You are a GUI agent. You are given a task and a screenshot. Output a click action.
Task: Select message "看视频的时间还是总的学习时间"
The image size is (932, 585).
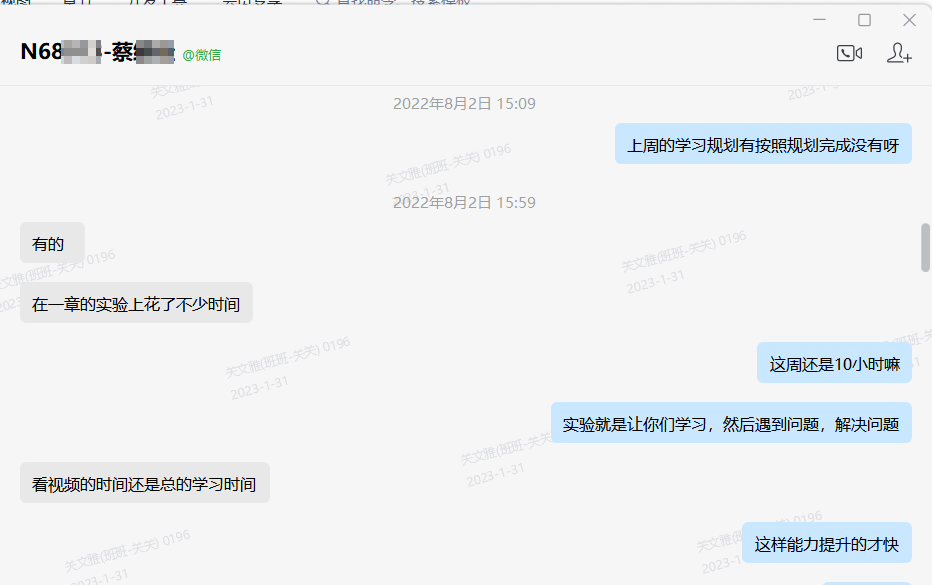pos(144,483)
